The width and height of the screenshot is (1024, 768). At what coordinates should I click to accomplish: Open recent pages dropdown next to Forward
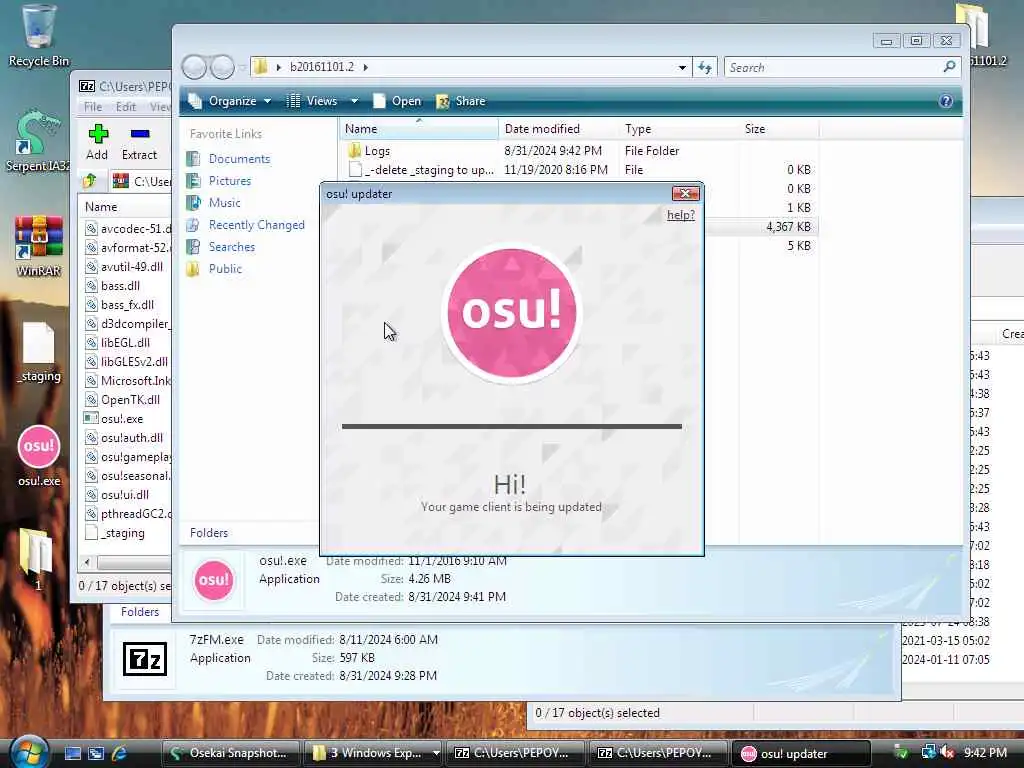(x=242, y=67)
